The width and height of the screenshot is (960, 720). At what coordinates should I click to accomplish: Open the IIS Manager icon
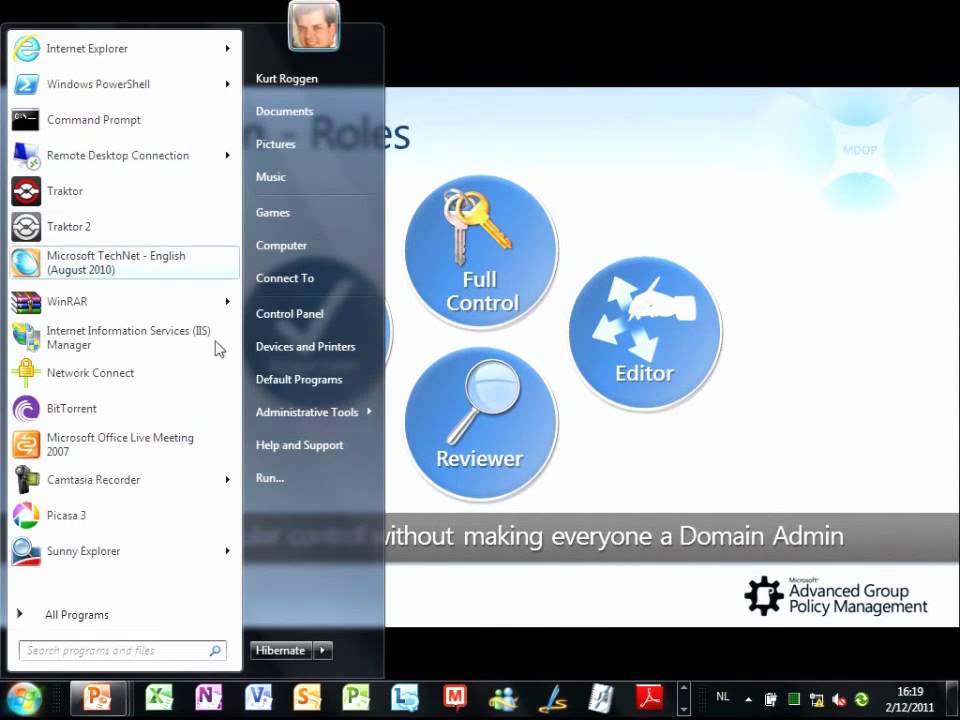tap(26, 337)
